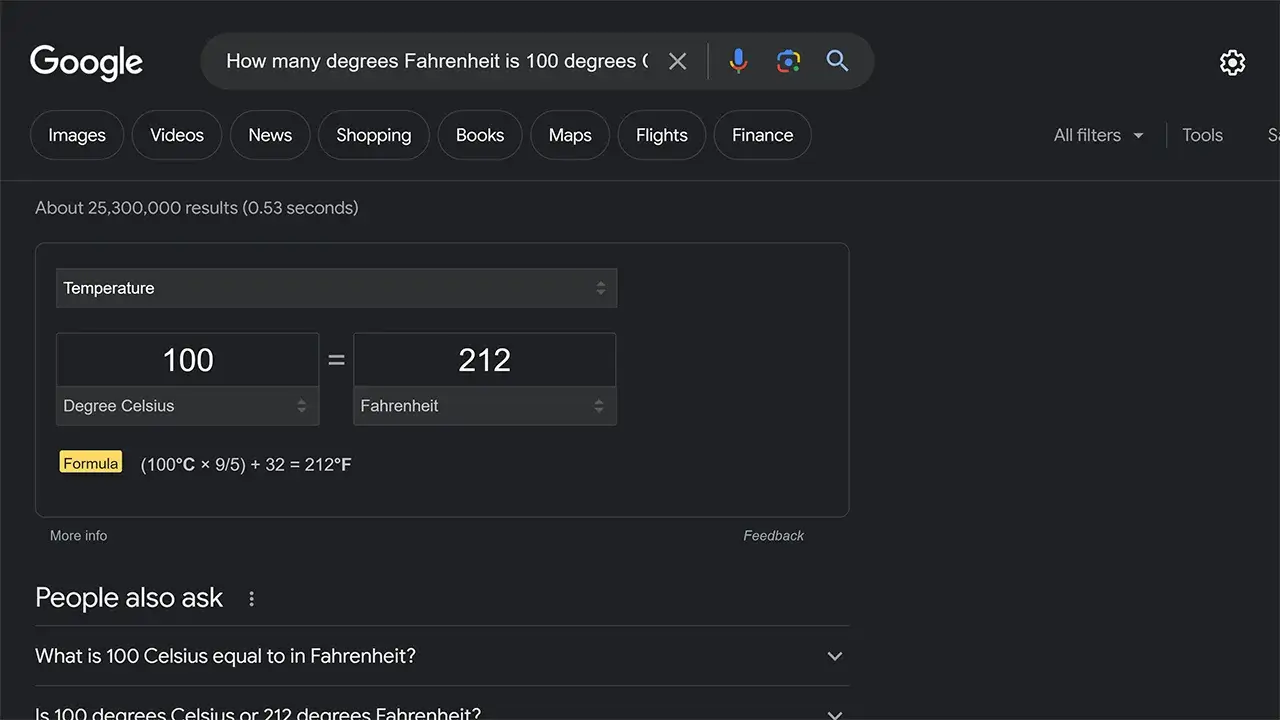Screen dimensions: 1280x720
Task: Switch to Videos results
Action: coord(177,135)
